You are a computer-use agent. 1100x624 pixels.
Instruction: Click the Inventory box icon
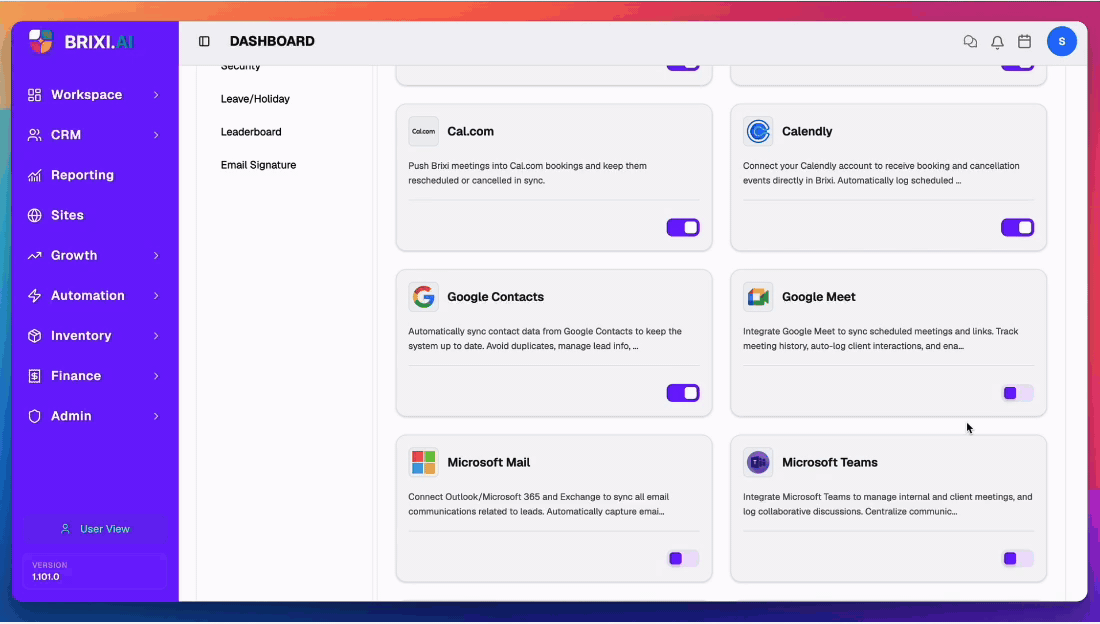(34, 336)
